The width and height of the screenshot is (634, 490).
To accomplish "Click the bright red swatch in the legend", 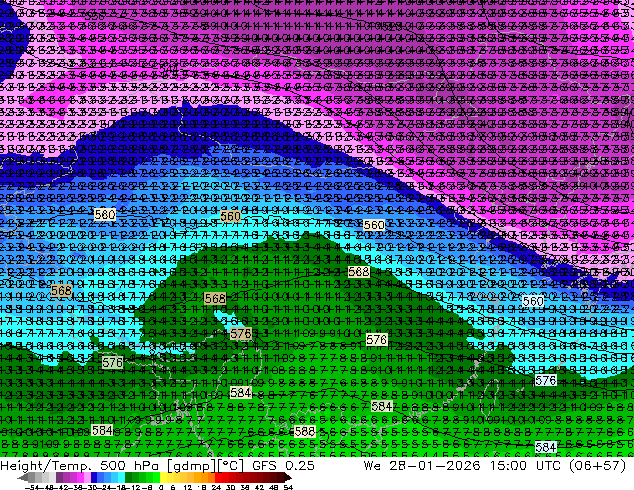I will 218,478.
